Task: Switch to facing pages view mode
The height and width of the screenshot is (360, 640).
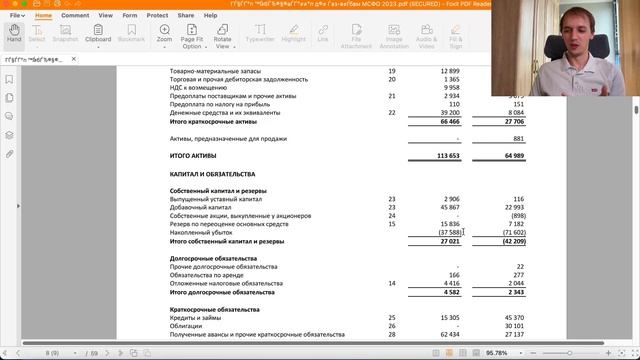Action: 462,353
